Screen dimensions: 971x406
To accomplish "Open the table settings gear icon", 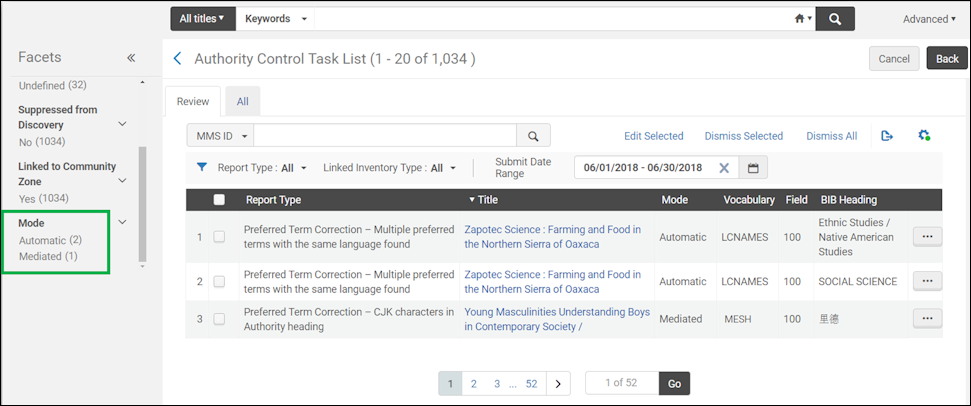I will click(924, 135).
